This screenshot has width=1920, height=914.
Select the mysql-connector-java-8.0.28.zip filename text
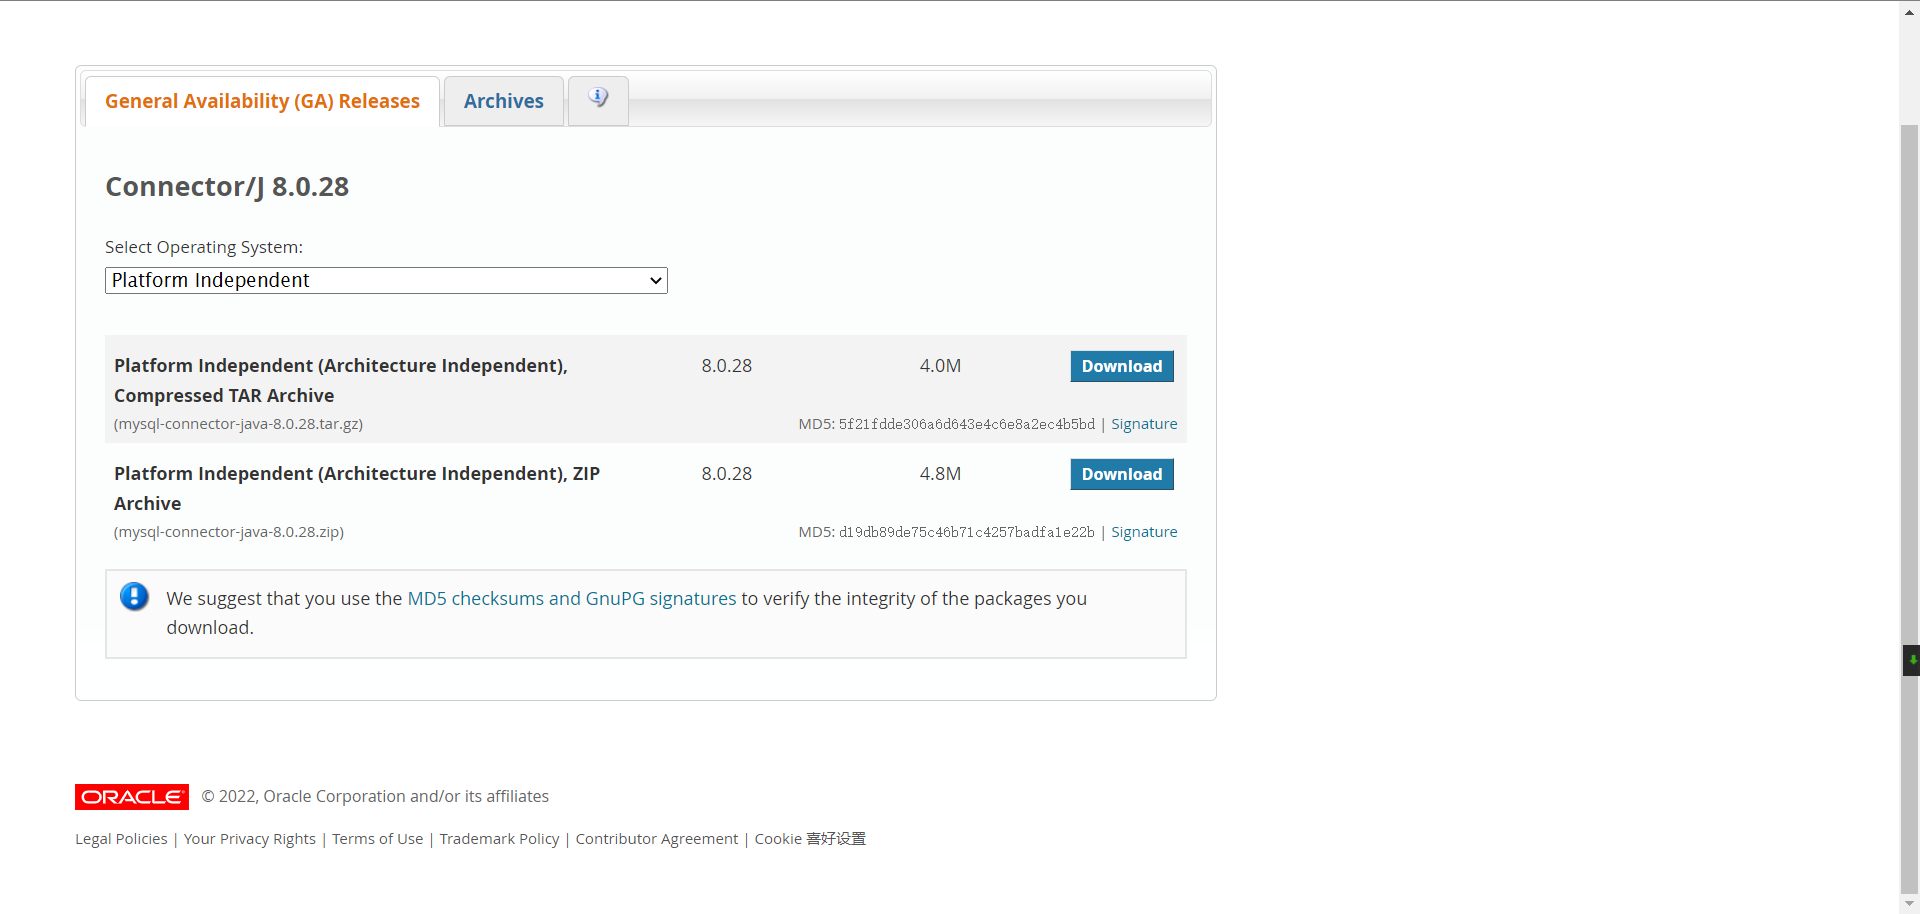tap(229, 532)
